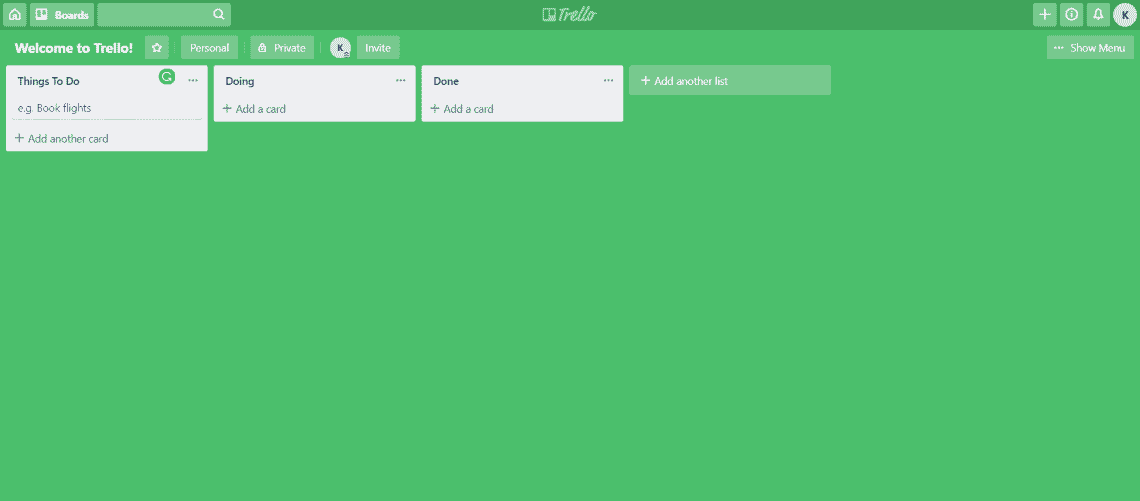Click the magnifier search icon
Viewport: 1140px width, 501px height.
point(219,15)
